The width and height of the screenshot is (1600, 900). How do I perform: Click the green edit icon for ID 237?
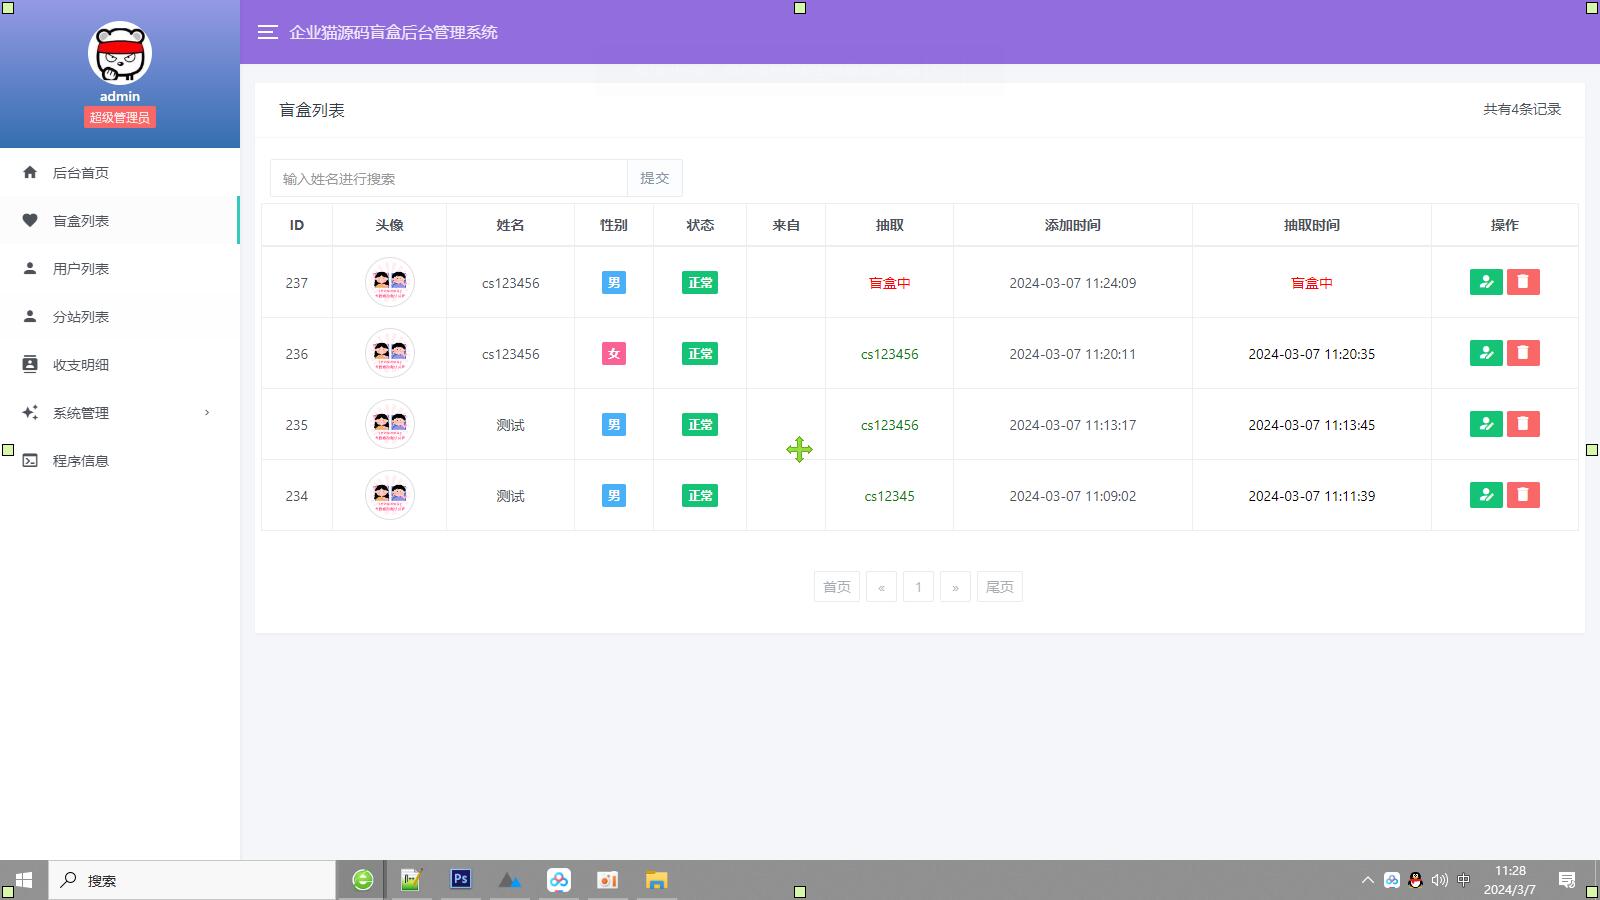click(1486, 282)
